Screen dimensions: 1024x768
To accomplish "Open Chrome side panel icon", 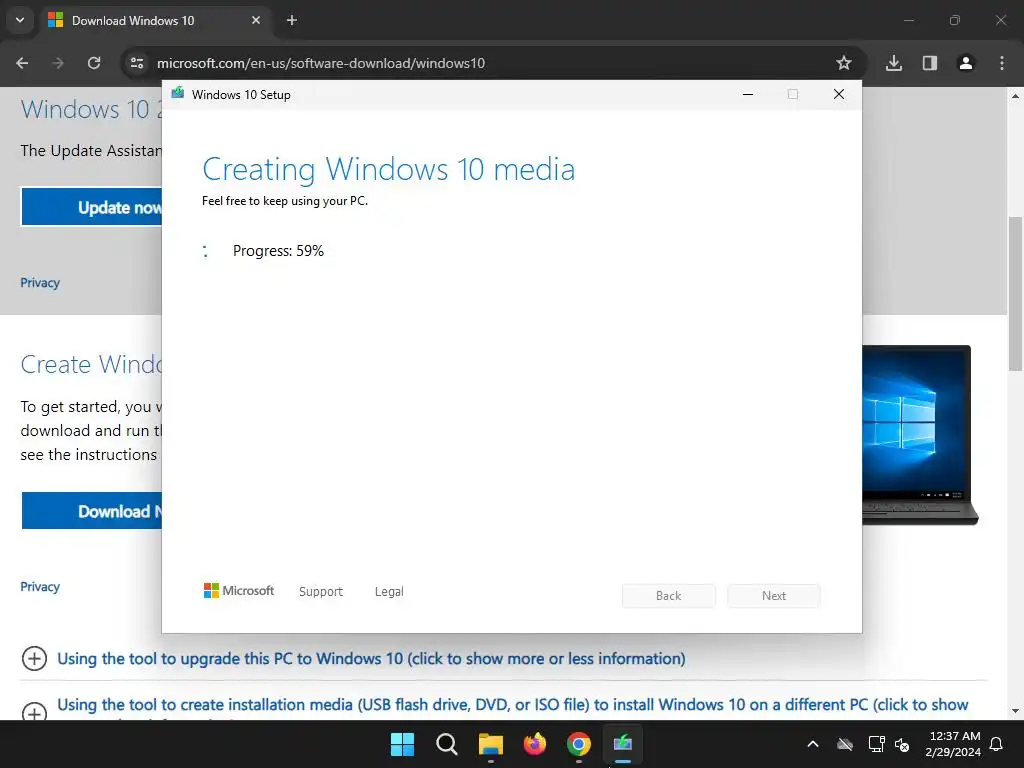I will [x=930, y=63].
